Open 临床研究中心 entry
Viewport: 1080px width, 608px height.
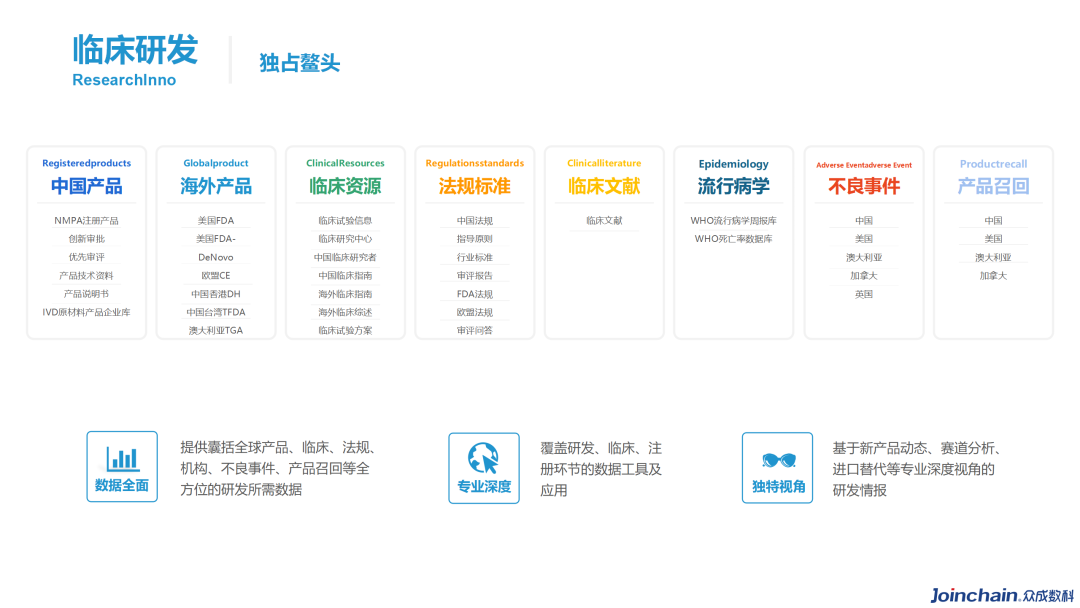pyautogui.click(x=345, y=239)
